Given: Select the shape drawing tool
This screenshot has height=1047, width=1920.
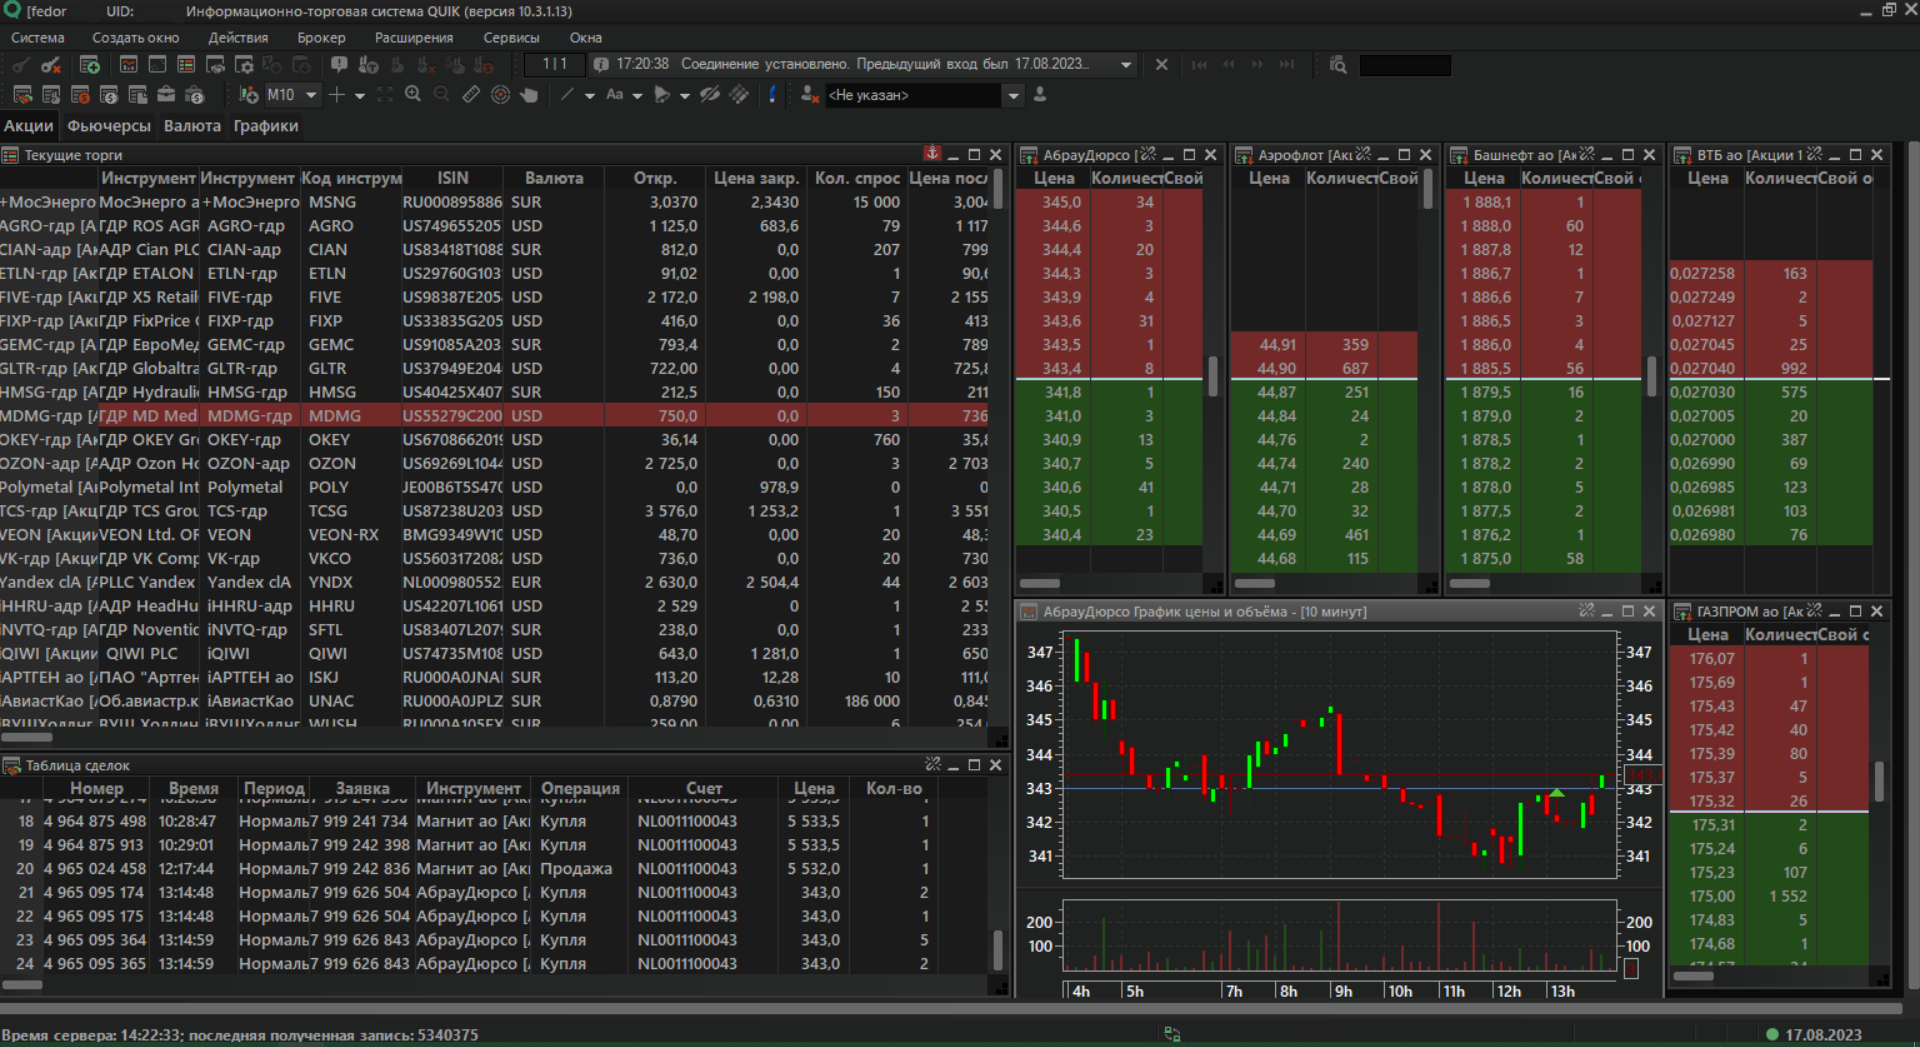Looking at the screenshot, I should [661, 95].
